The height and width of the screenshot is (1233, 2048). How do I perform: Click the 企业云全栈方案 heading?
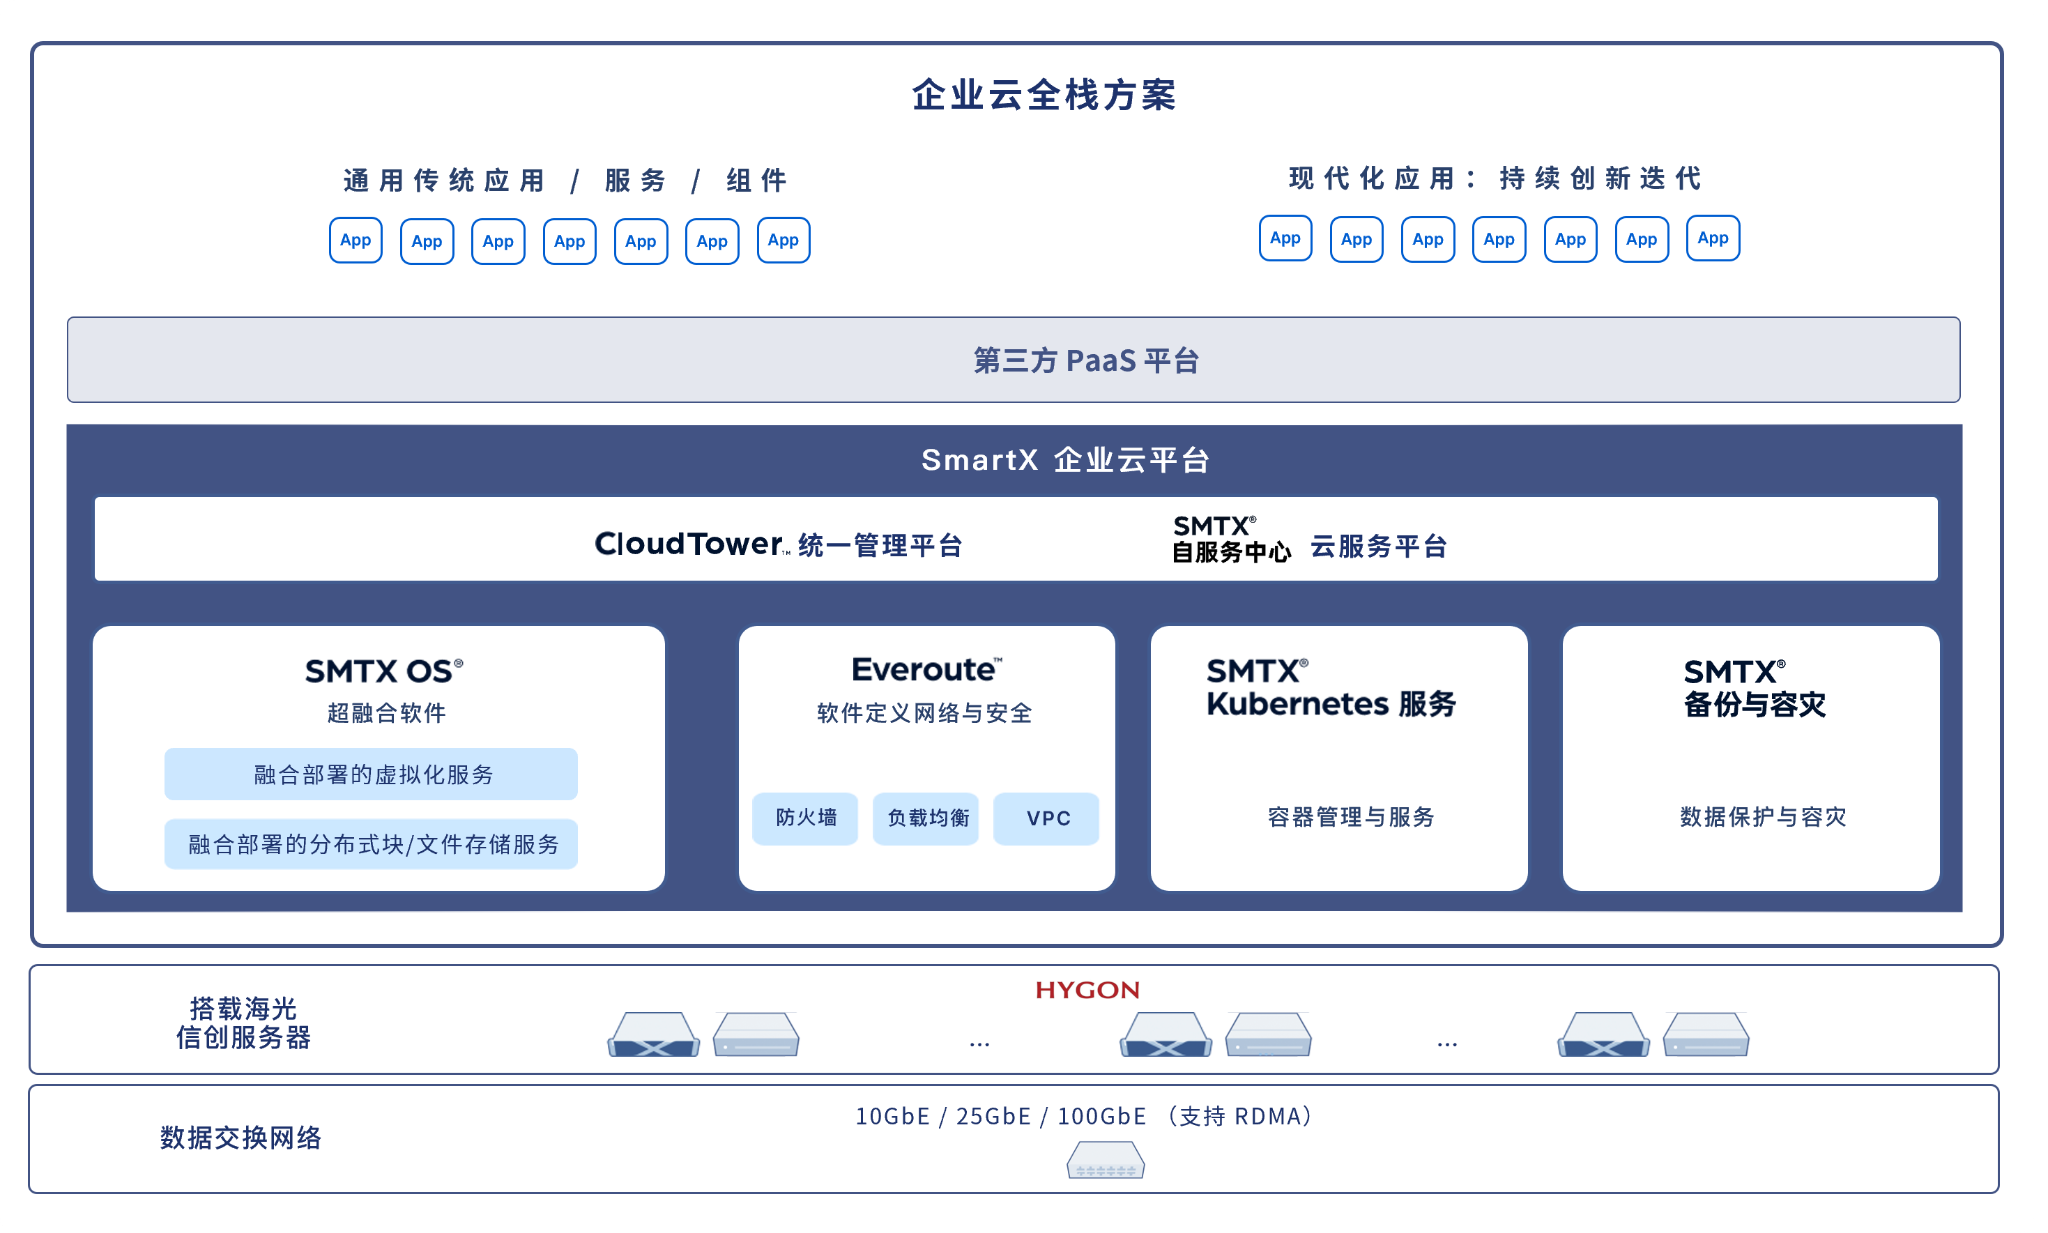pyautogui.click(x=1043, y=96)
